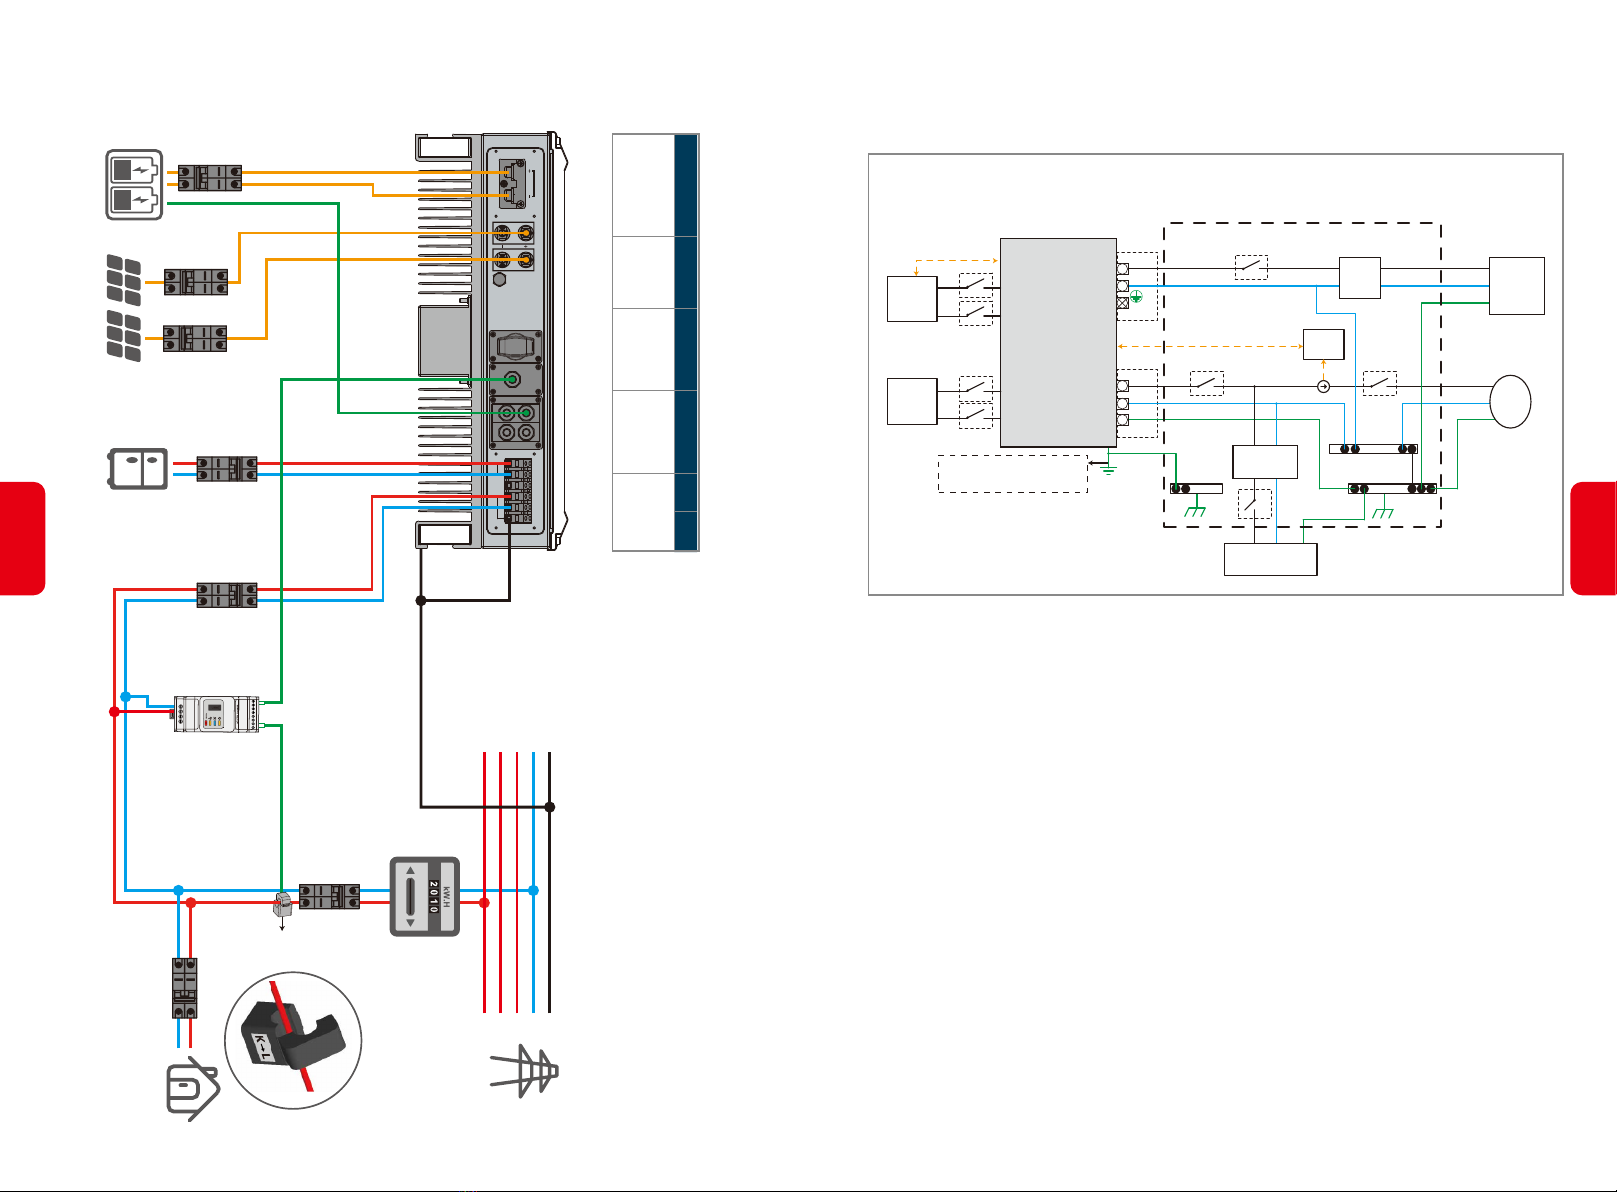Click the small CT clamp on the red wire
The height and width of the screenshot is (1192, 1617).
tap(282, 905)
